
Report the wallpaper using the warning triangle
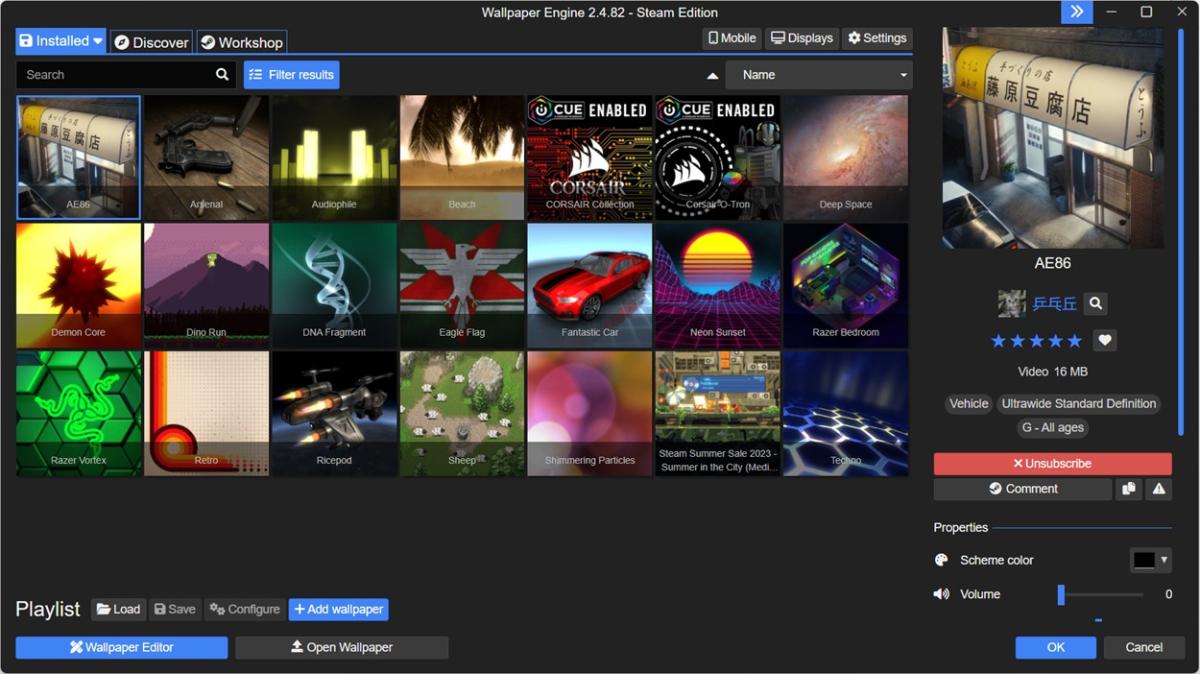pyautogui.click(x=1160, y=488)
